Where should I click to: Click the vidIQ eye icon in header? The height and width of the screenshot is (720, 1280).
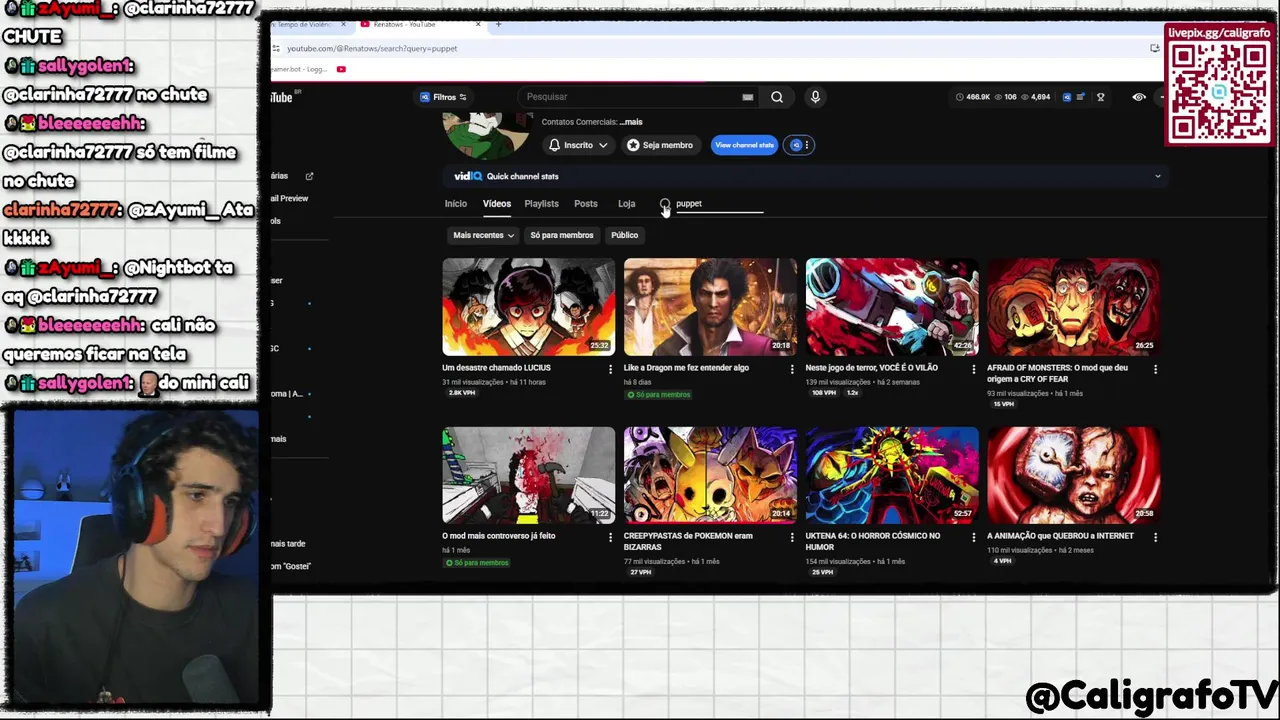(1138, 97)
